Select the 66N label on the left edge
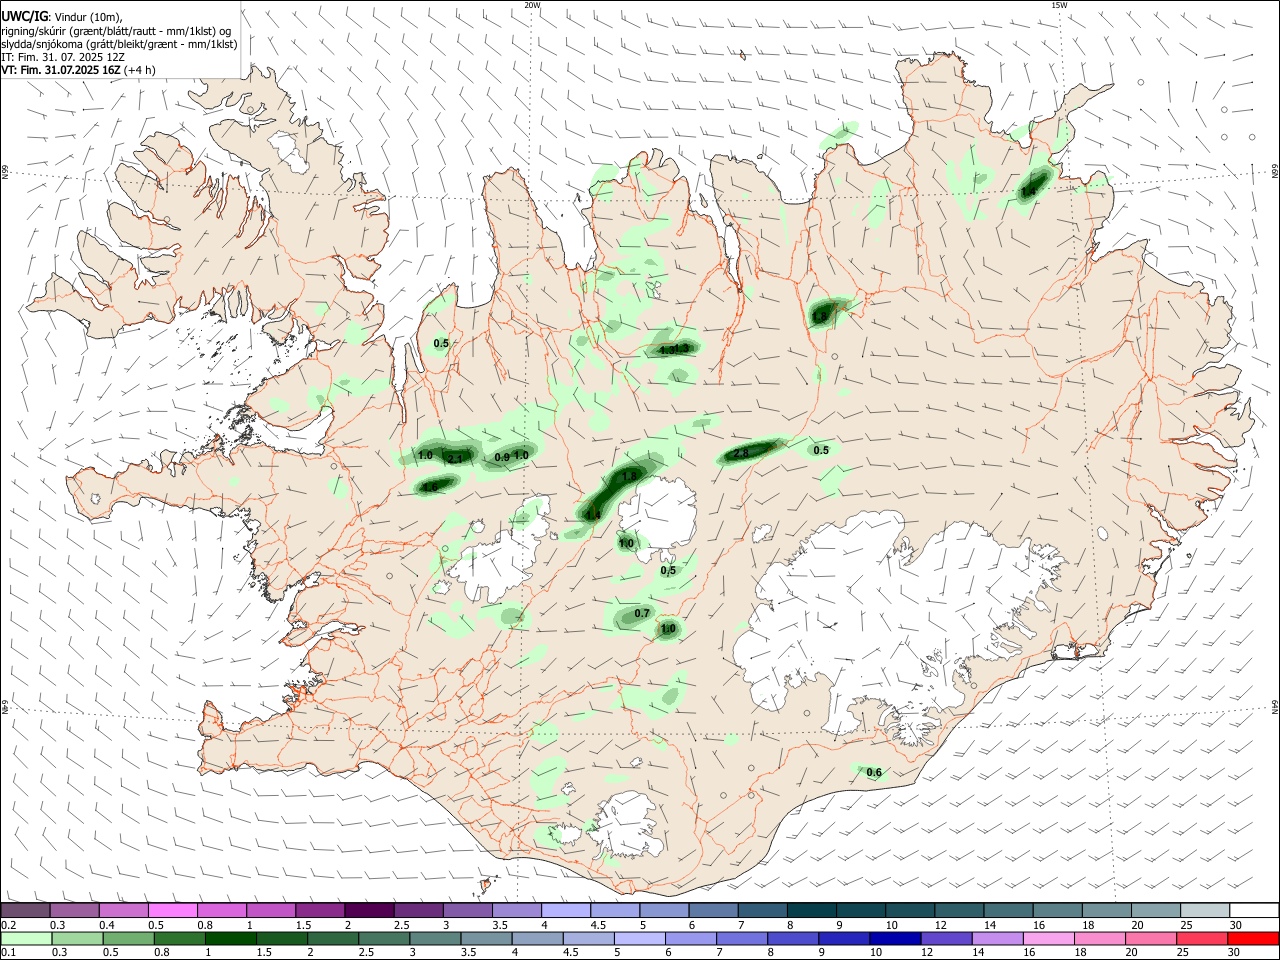 (x=5, y=172)
